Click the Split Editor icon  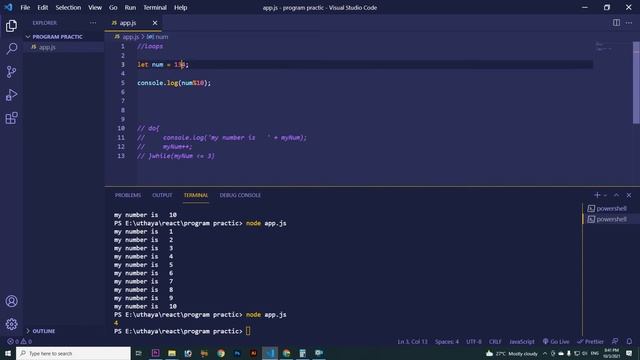tap(616, 23)
